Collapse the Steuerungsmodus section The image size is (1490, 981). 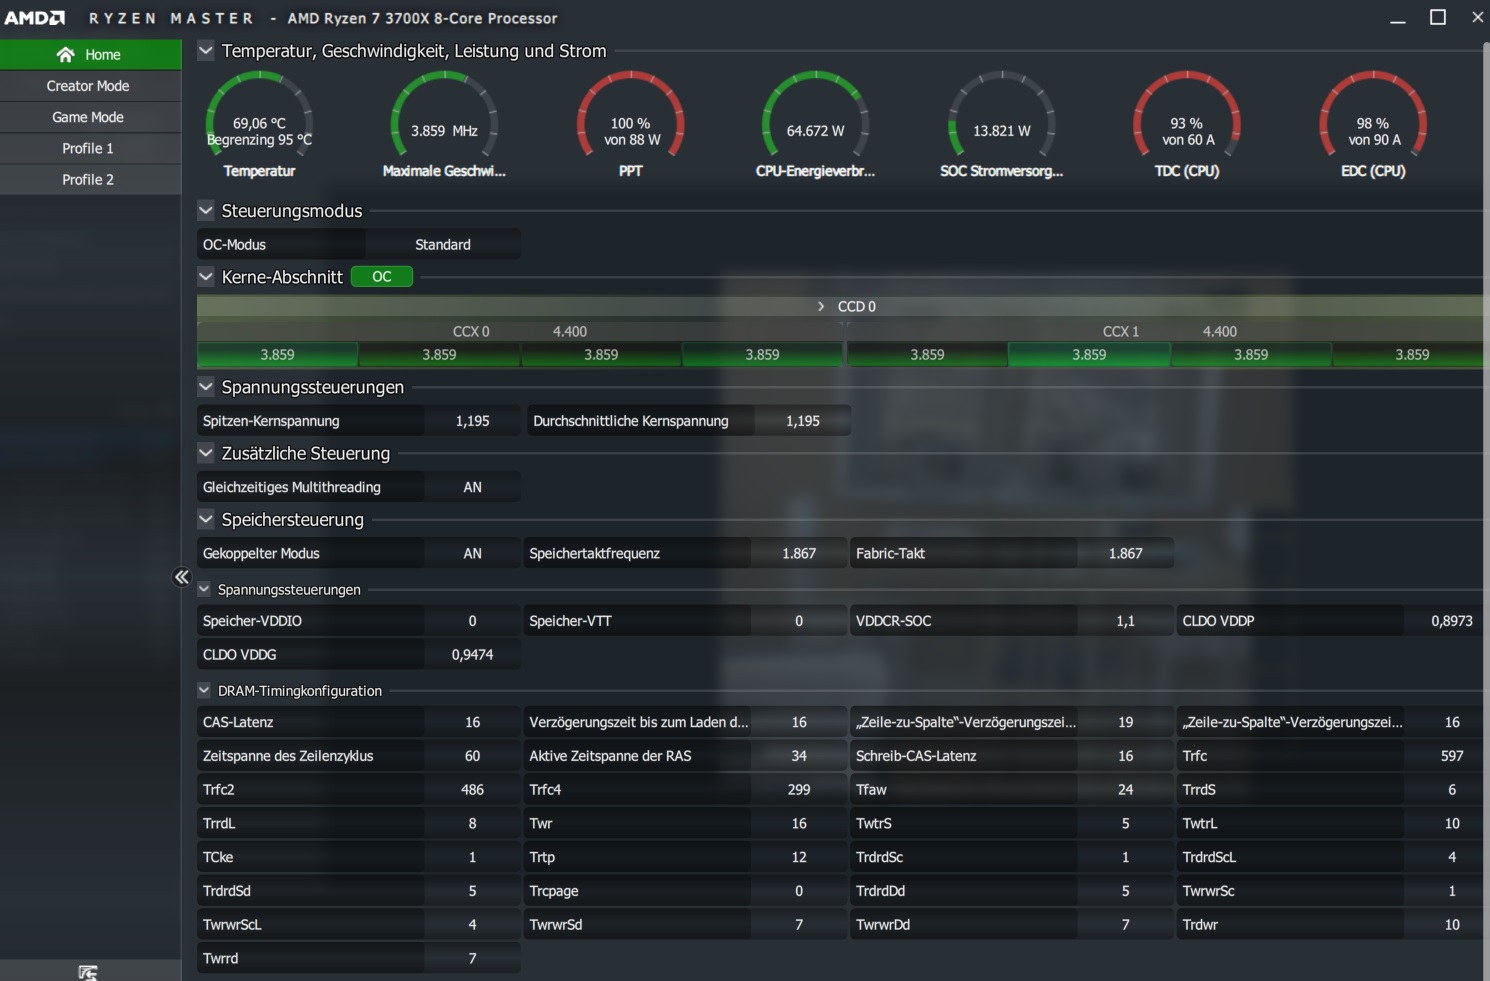point(206,210)
